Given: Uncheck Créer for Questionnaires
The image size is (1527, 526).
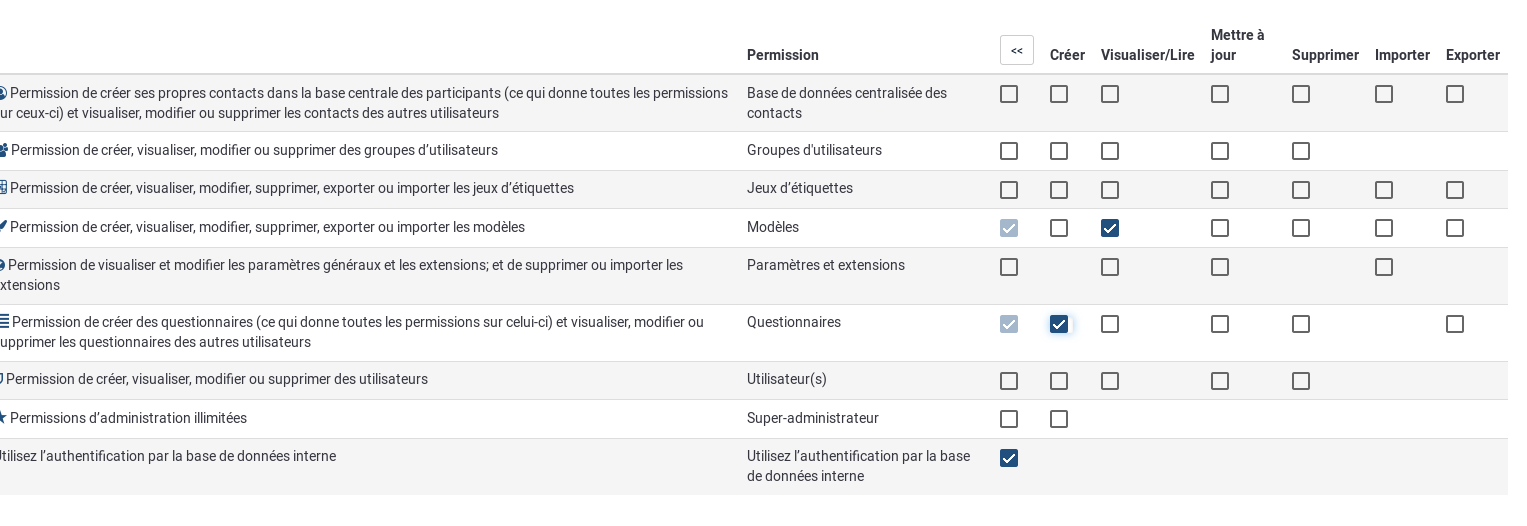Looking at the screenshot, I should click(x=1059, y=324).
